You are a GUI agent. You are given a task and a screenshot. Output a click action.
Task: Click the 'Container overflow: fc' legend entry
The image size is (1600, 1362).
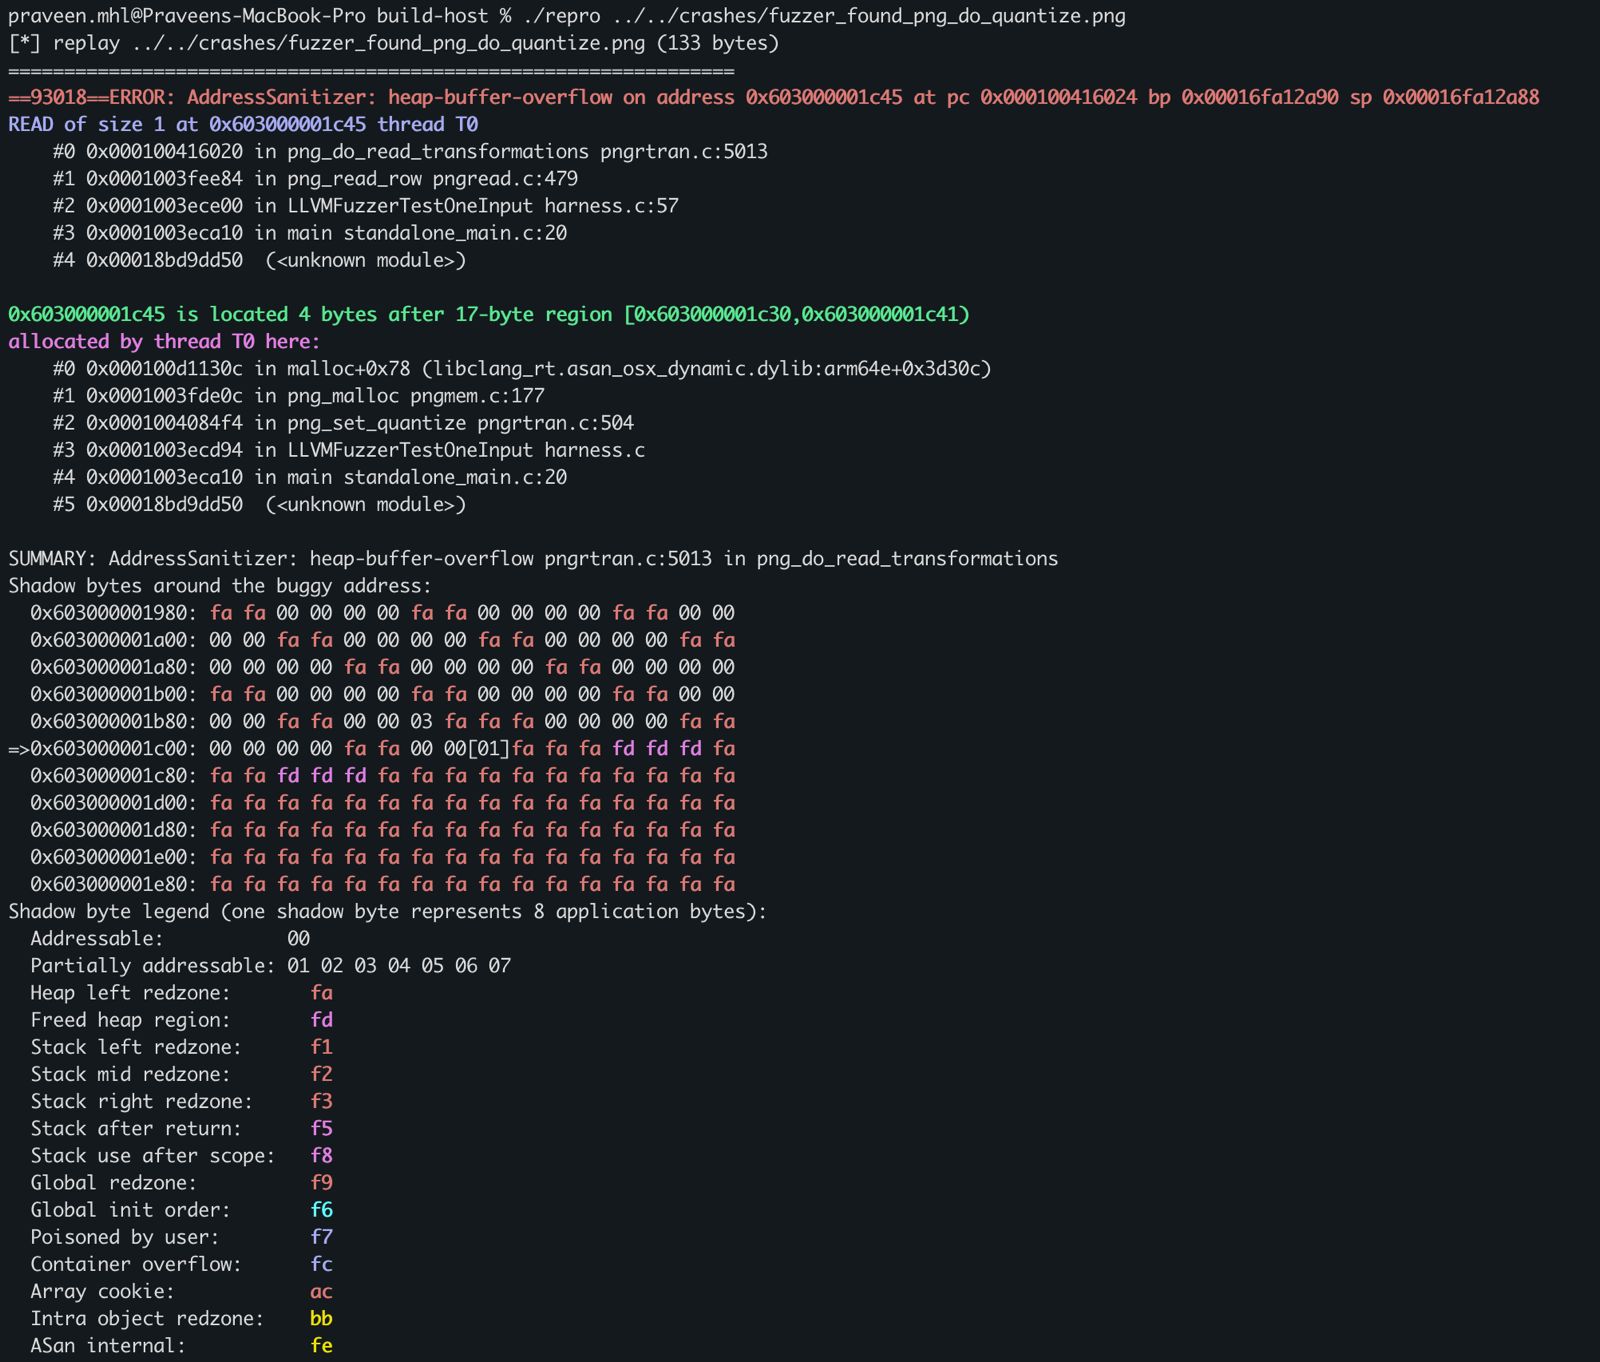coord(181,1263)
